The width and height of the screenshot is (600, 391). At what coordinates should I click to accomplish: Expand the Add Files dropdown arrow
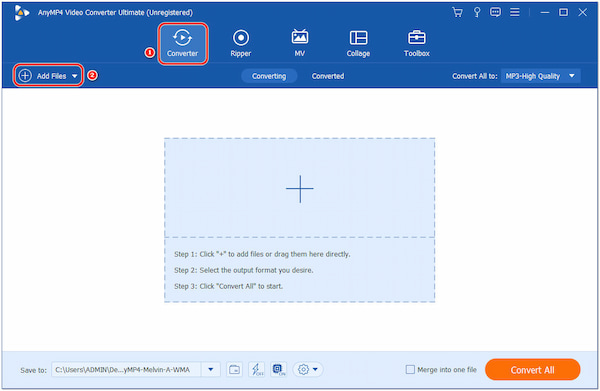(x=75, y=76)
